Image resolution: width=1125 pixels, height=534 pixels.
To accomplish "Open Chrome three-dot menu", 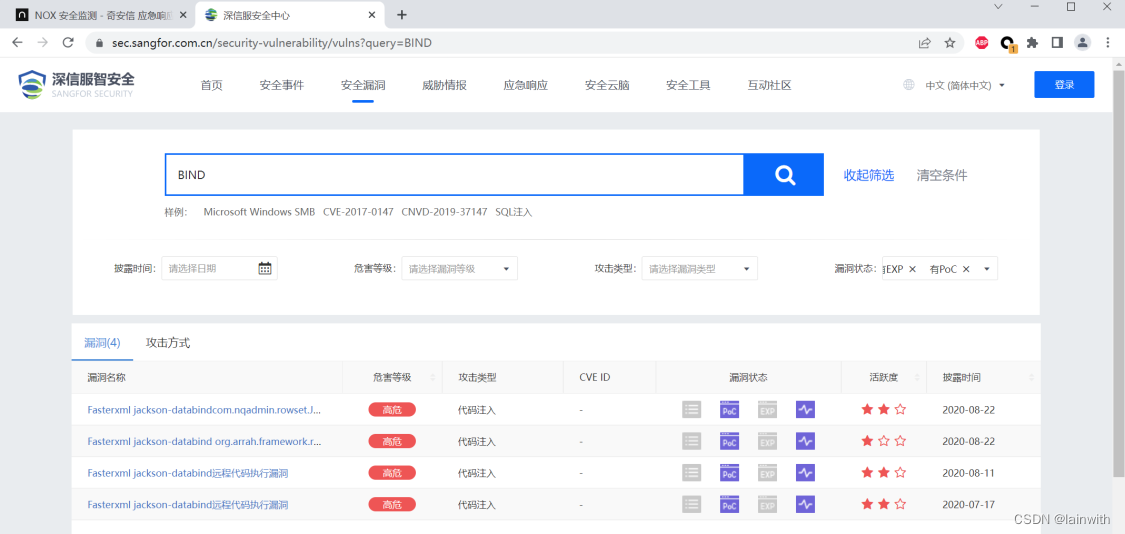I will 1108,43.
